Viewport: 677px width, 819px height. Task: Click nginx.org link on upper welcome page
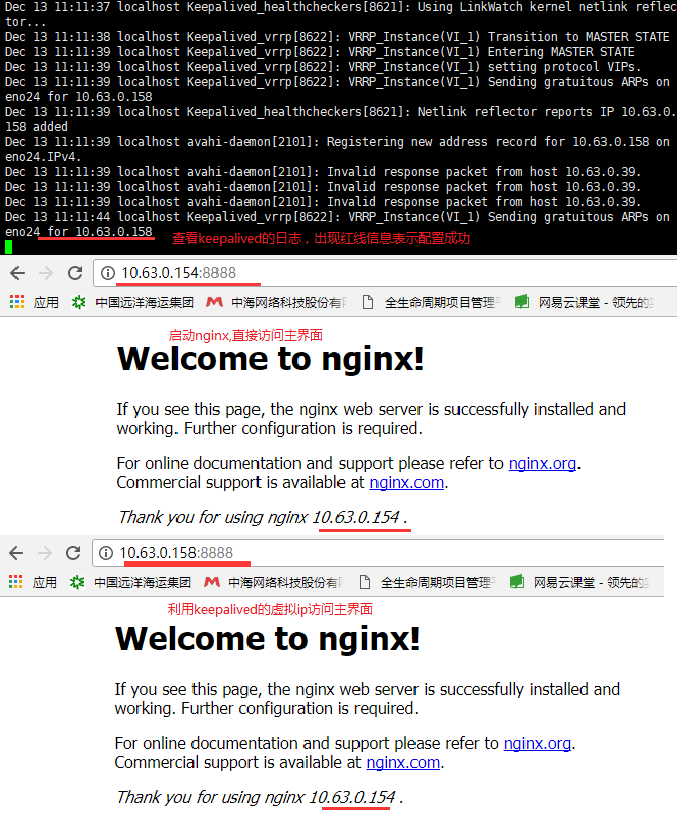click(542, 463)
